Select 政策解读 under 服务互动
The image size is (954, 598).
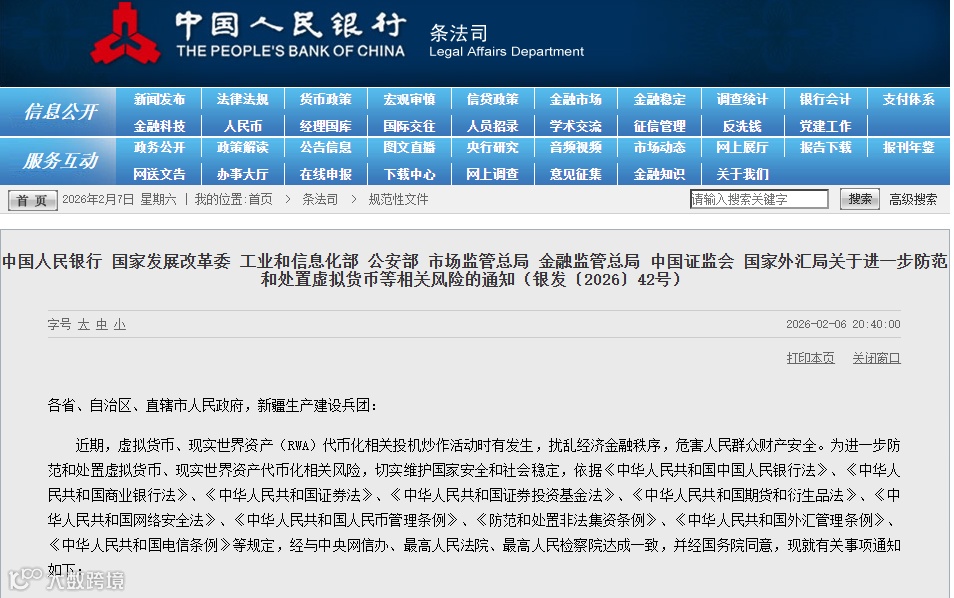click(243, 147)
